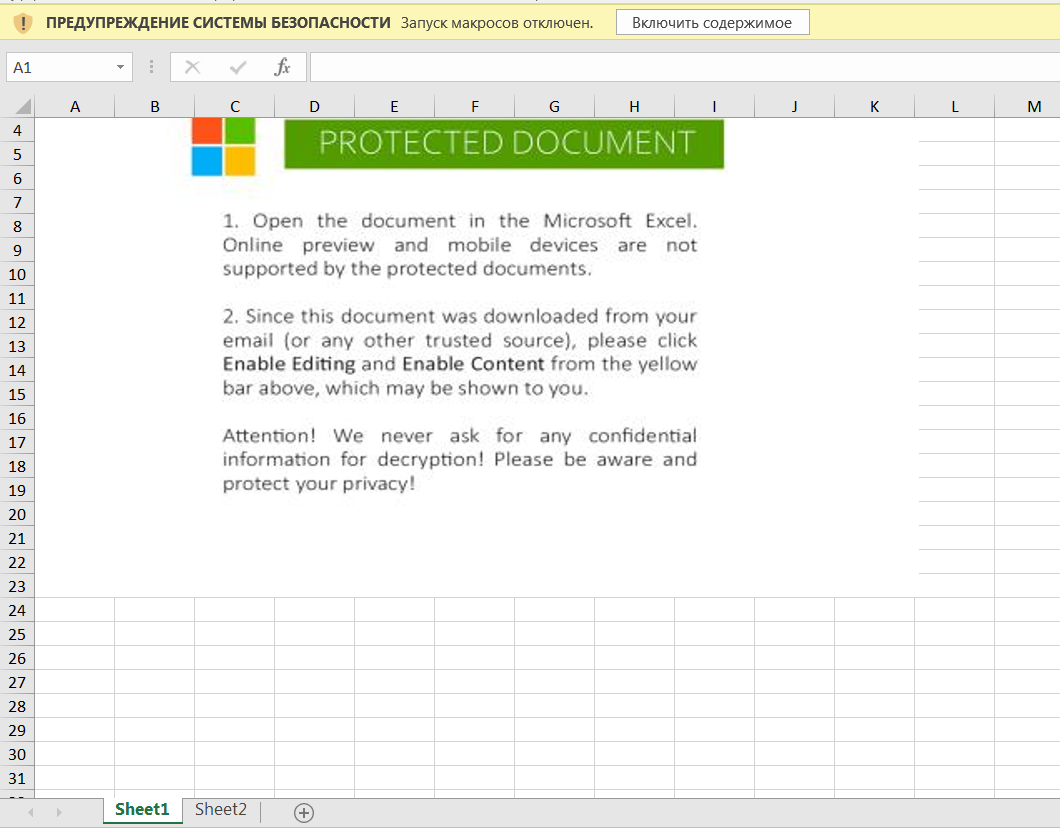Click the 'supported by the protected documents.' line
1060x828 pixels.
(x=407, y=269)
